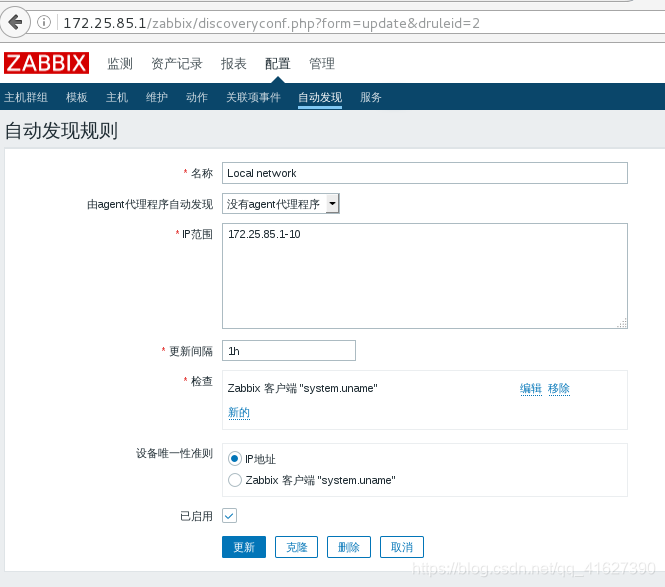The height and width of the screenshot is (587, 665).
Task: Click the 名称 field containing Local network
Action: click(x=425, y=173)
